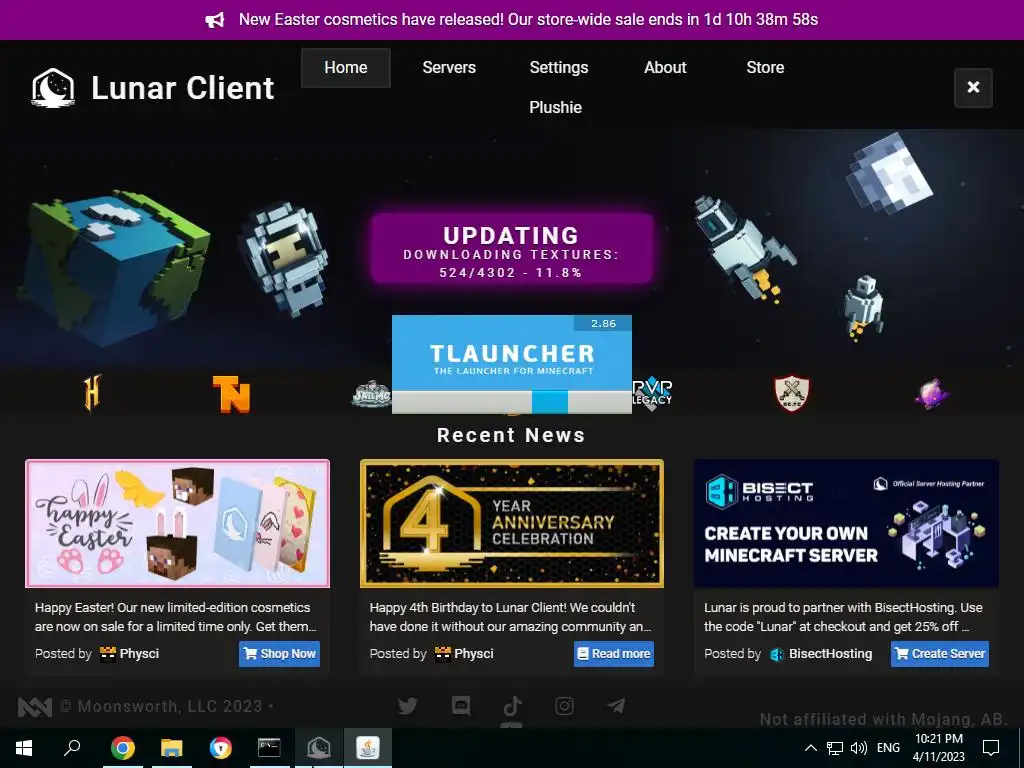Open the Settings tab

558,67
